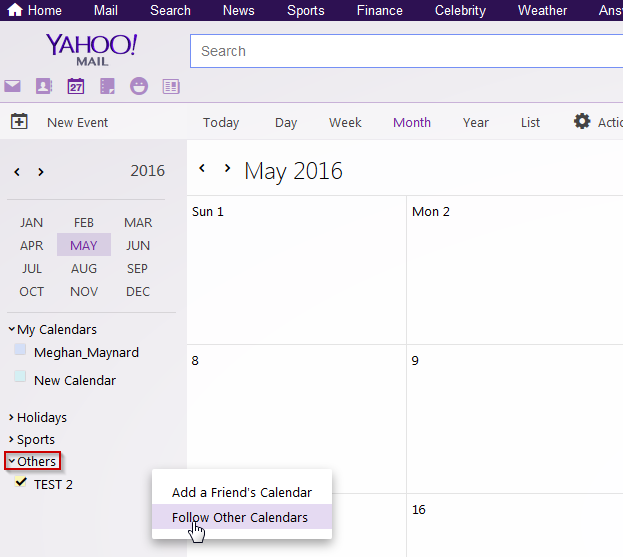Select MAY in mini calendar
Viewport: 623px width, 557px height.
click(x=83, y=245)
